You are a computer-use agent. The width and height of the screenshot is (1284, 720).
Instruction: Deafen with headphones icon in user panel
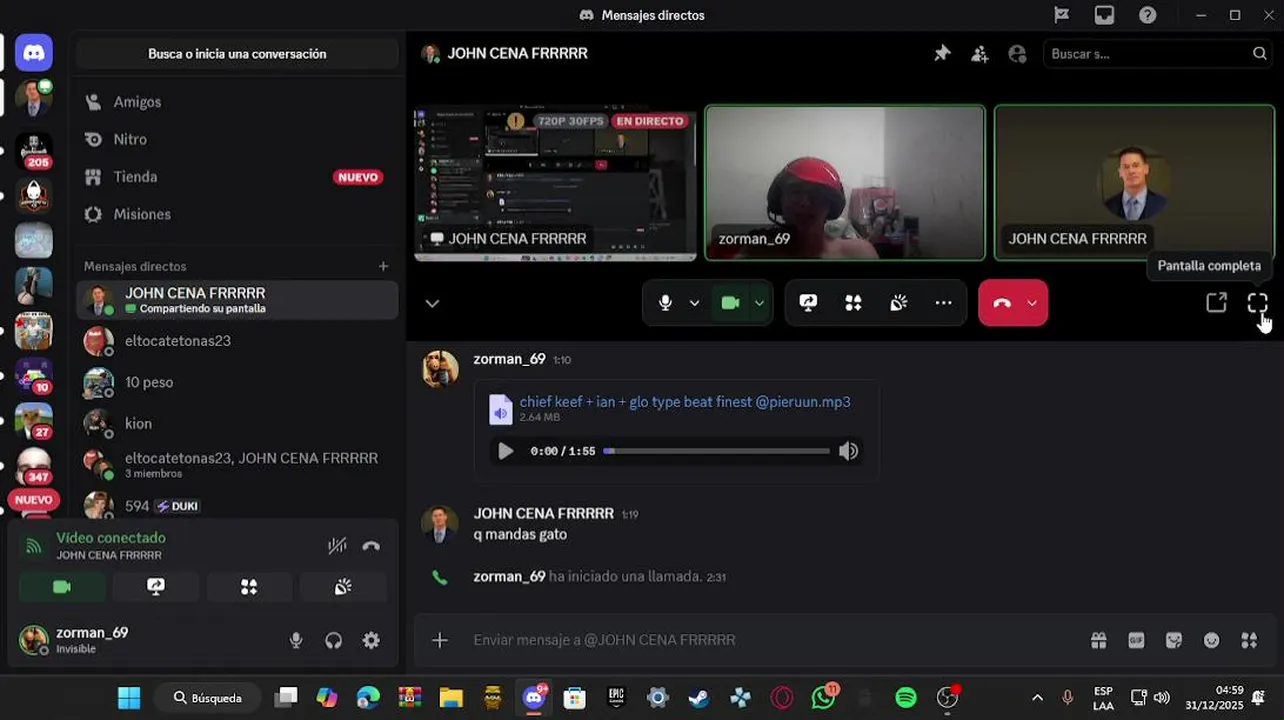coord(334,641)
